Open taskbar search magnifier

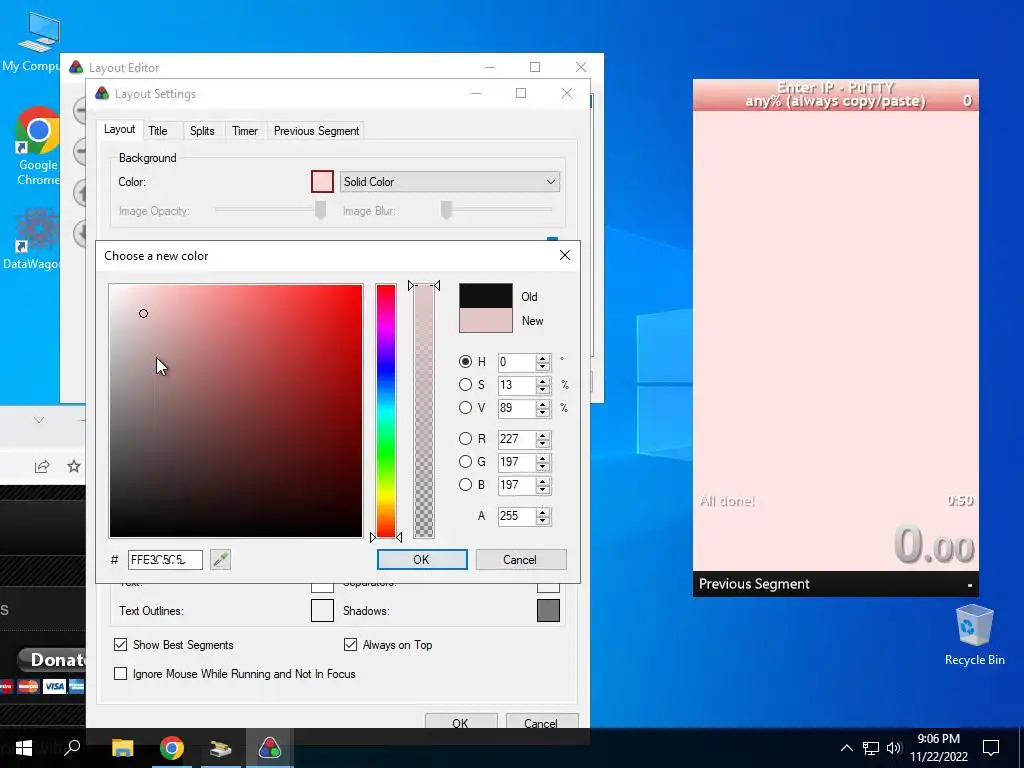[x=72, y=748]
